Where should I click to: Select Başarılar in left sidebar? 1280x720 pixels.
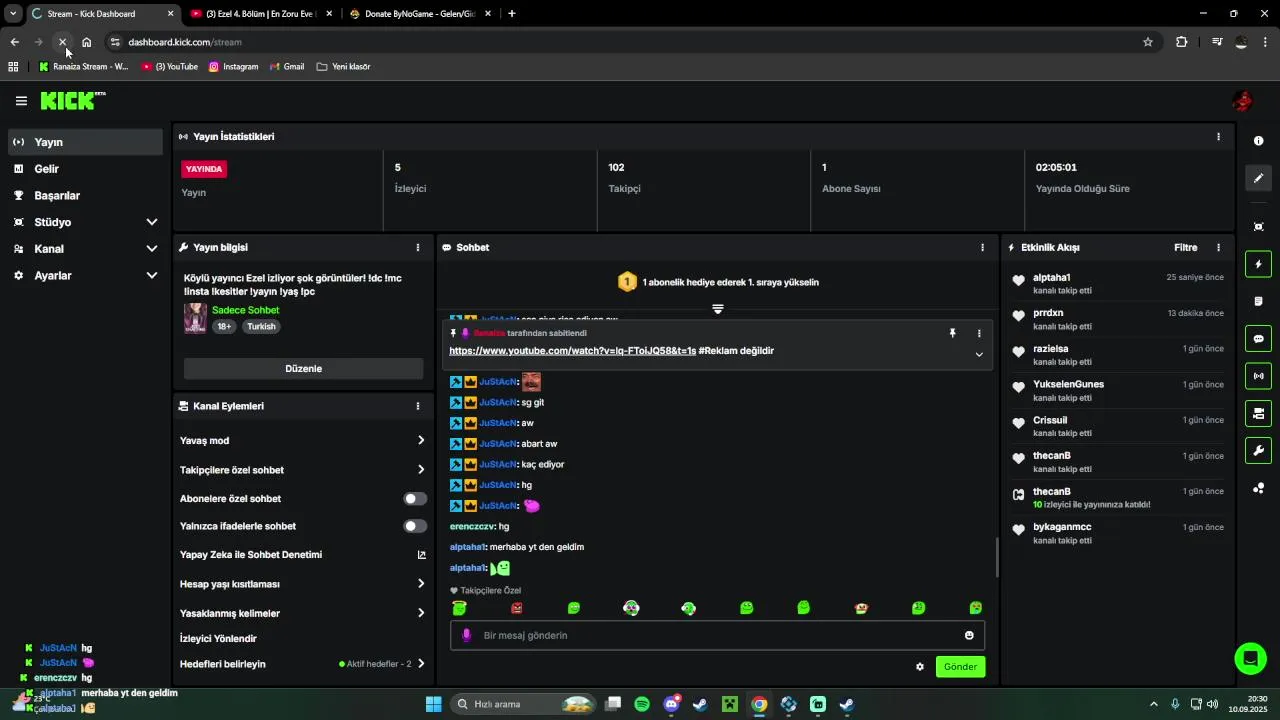(x=85, y=196)
